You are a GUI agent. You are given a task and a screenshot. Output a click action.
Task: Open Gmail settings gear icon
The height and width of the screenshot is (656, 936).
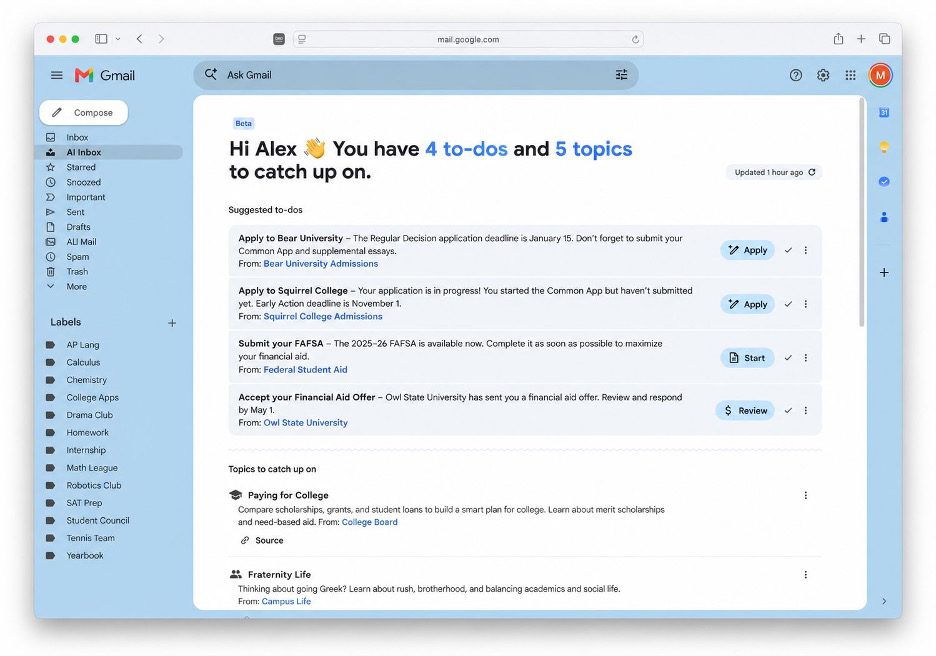(x=823, y=75)
